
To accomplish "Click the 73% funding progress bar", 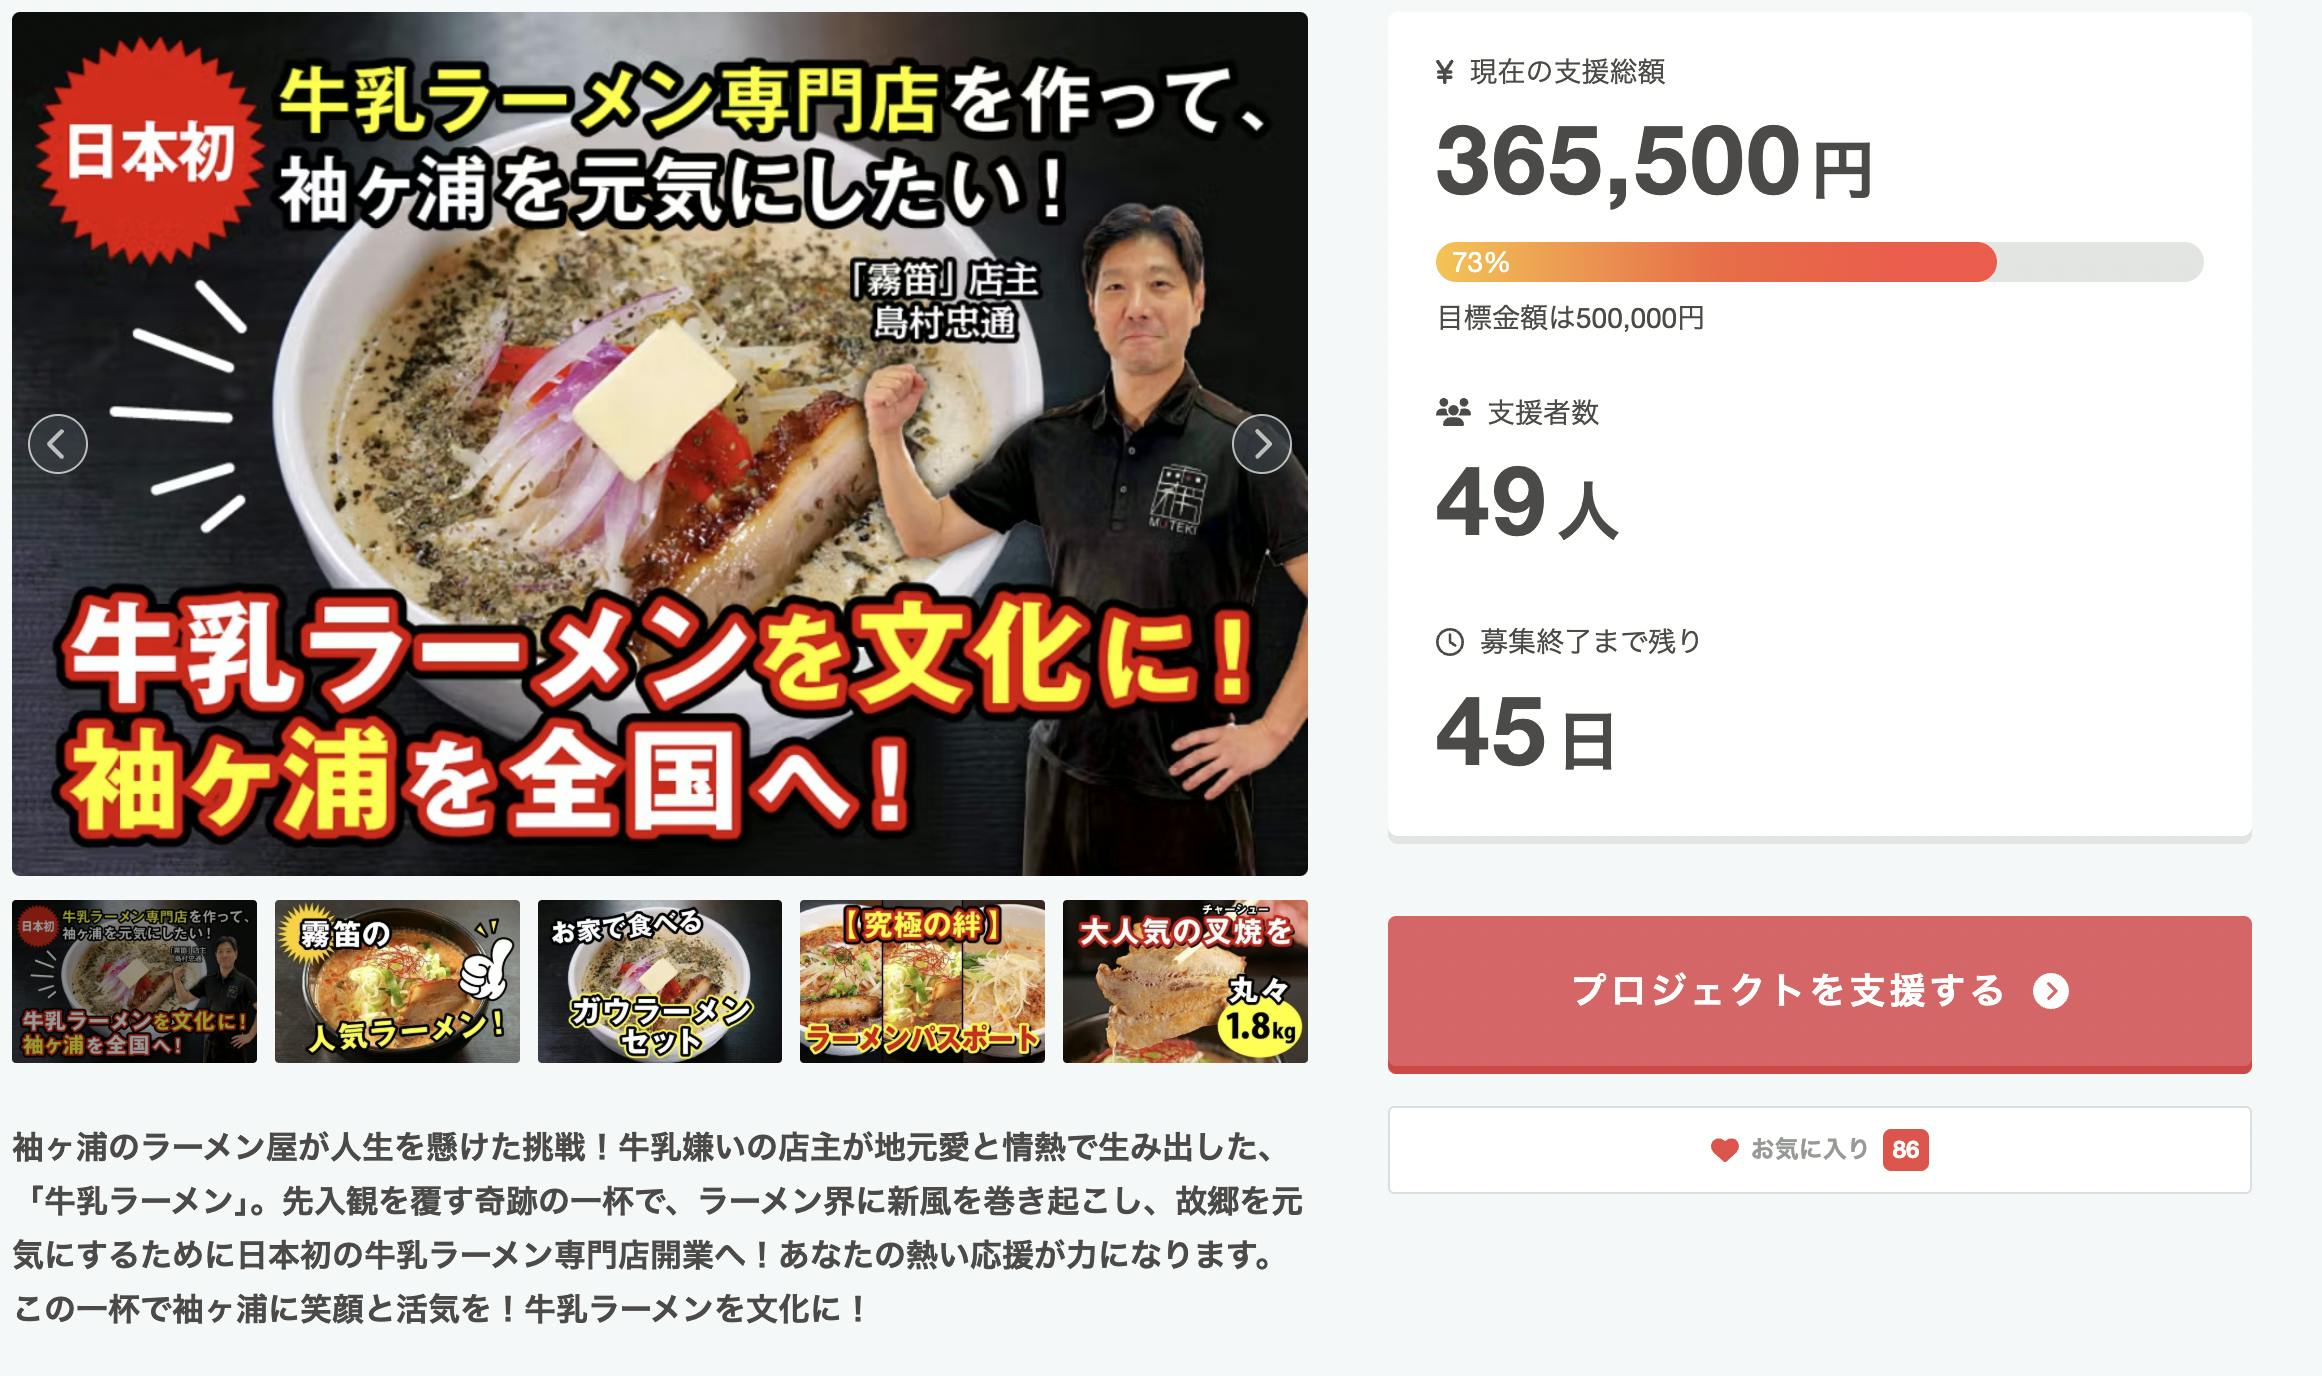I will [1820, 262].
